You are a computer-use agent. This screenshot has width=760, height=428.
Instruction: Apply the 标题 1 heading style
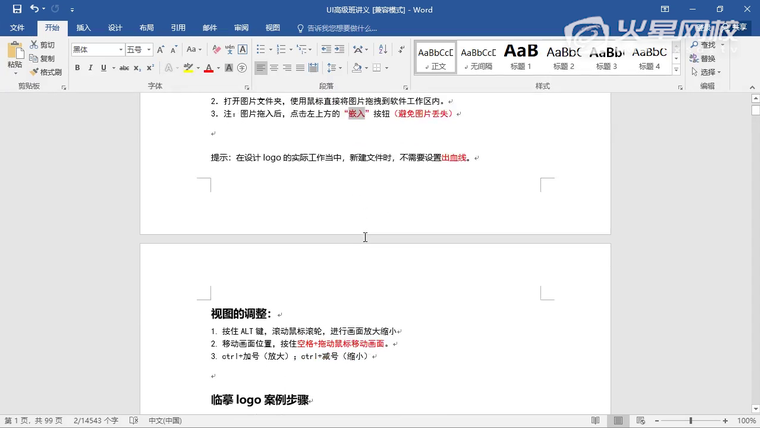pos(521,57)
